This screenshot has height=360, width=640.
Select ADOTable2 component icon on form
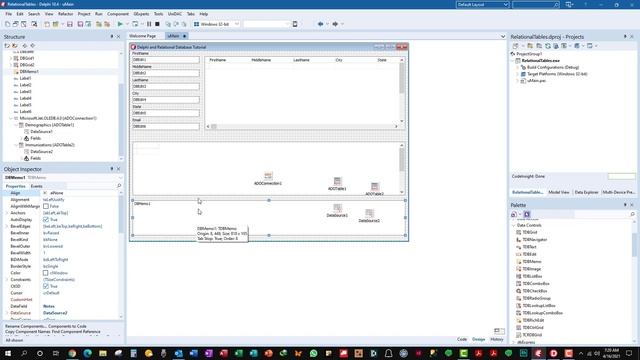(375, 187)
